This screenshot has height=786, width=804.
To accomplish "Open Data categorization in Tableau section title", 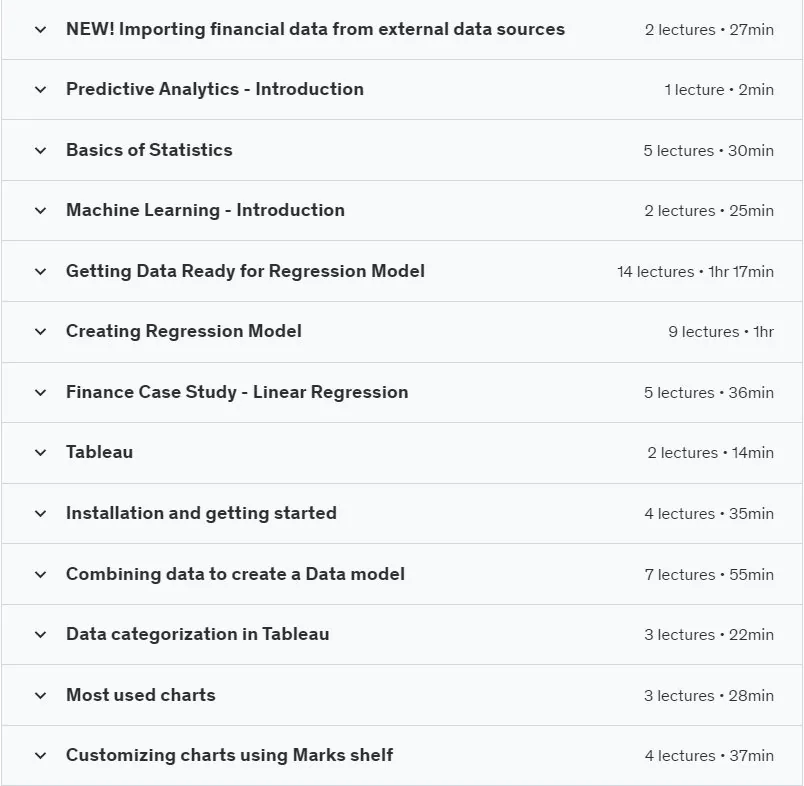I will coord(197,634).
